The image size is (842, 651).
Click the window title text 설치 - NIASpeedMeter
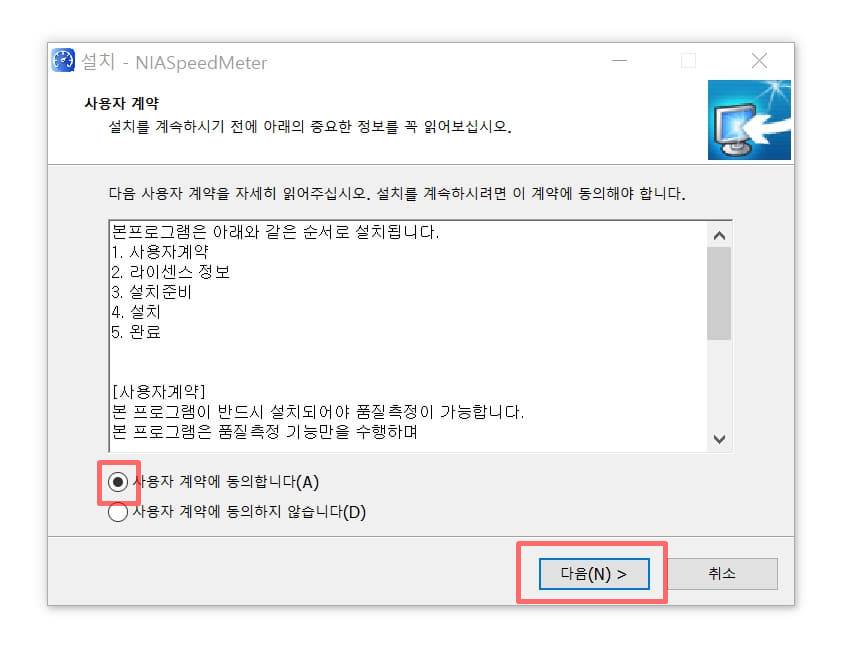tap(174, 62)
